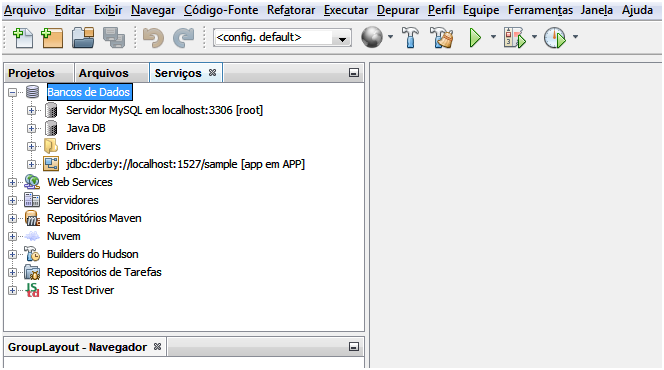Click the Redo arrow icon

point(183,37)
